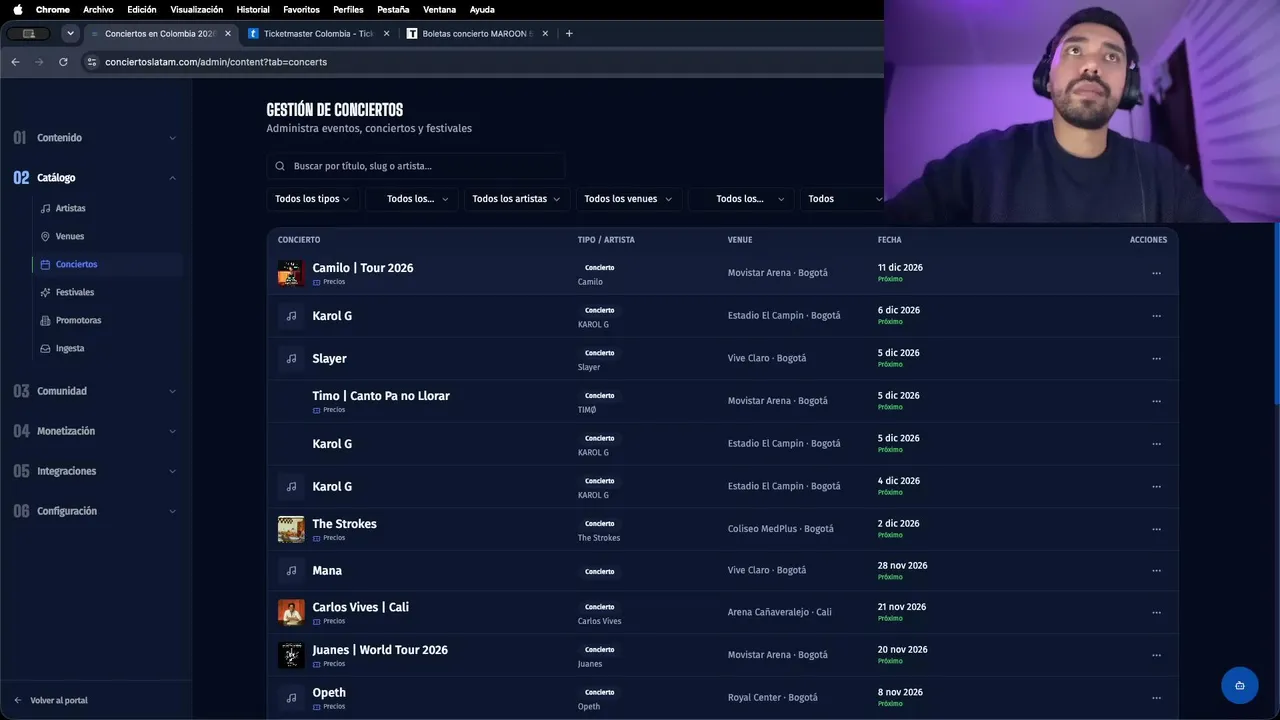Click the Chrome address bar URL
The width and height of the screenshot is (1280, 720).
216,62
